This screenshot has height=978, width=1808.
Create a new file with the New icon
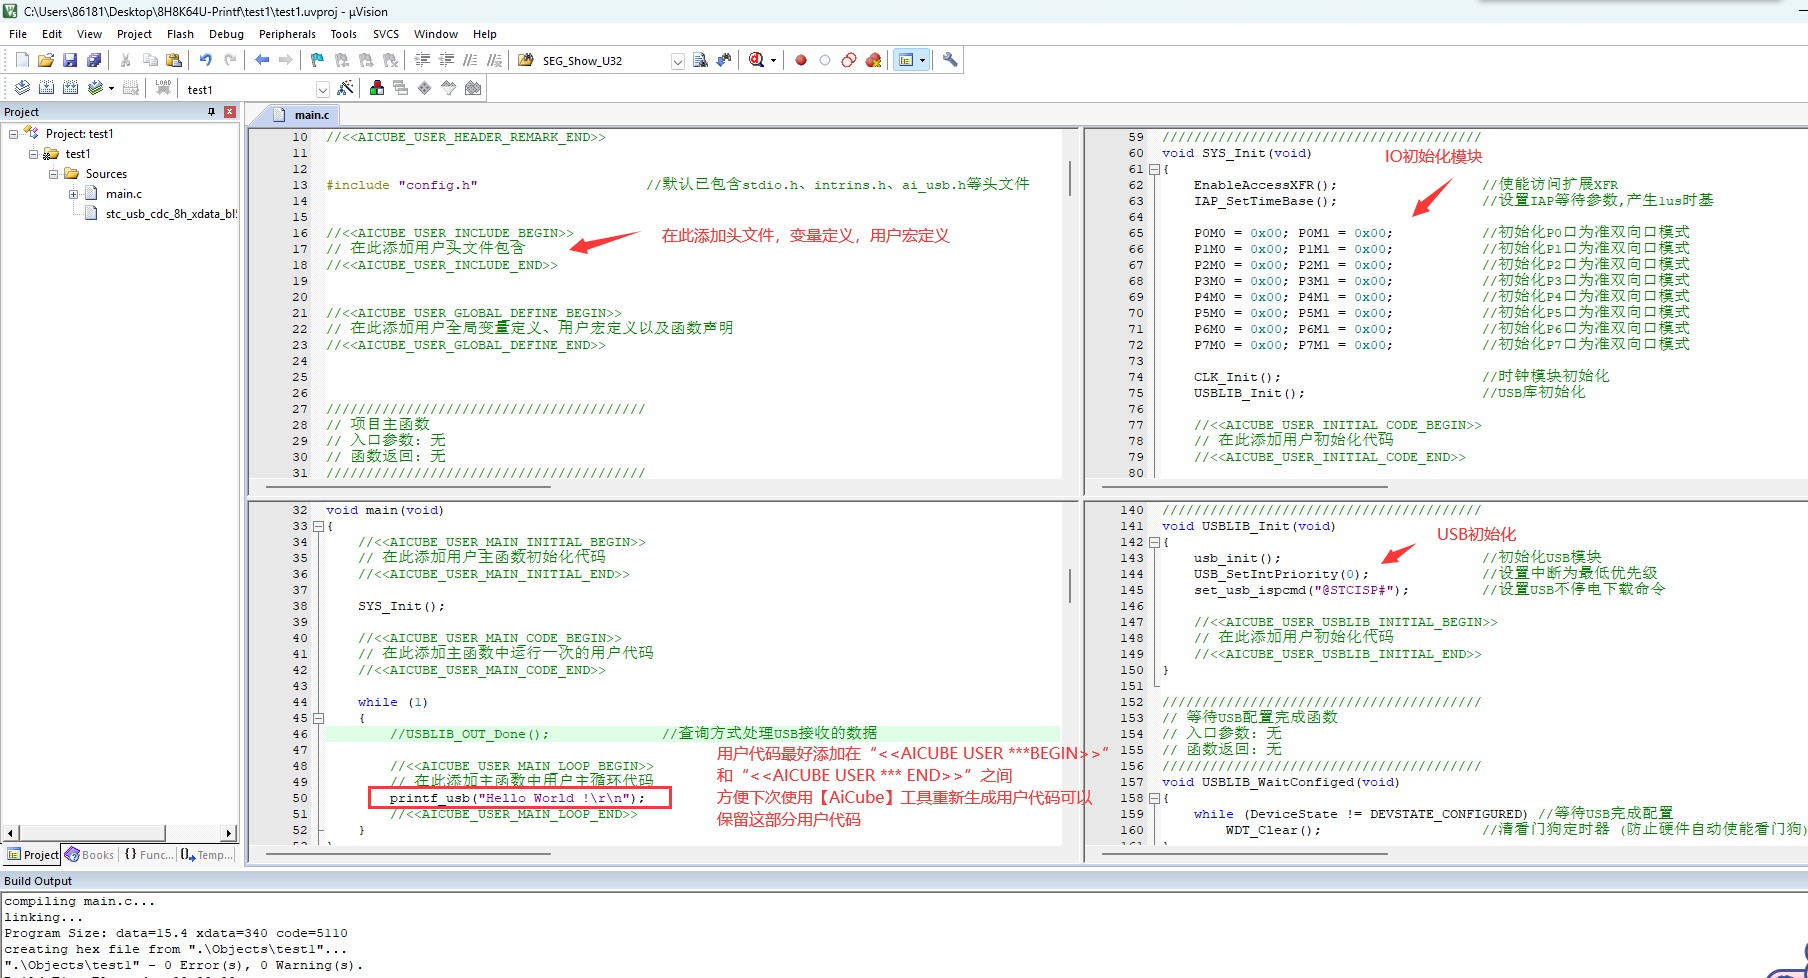22,60
